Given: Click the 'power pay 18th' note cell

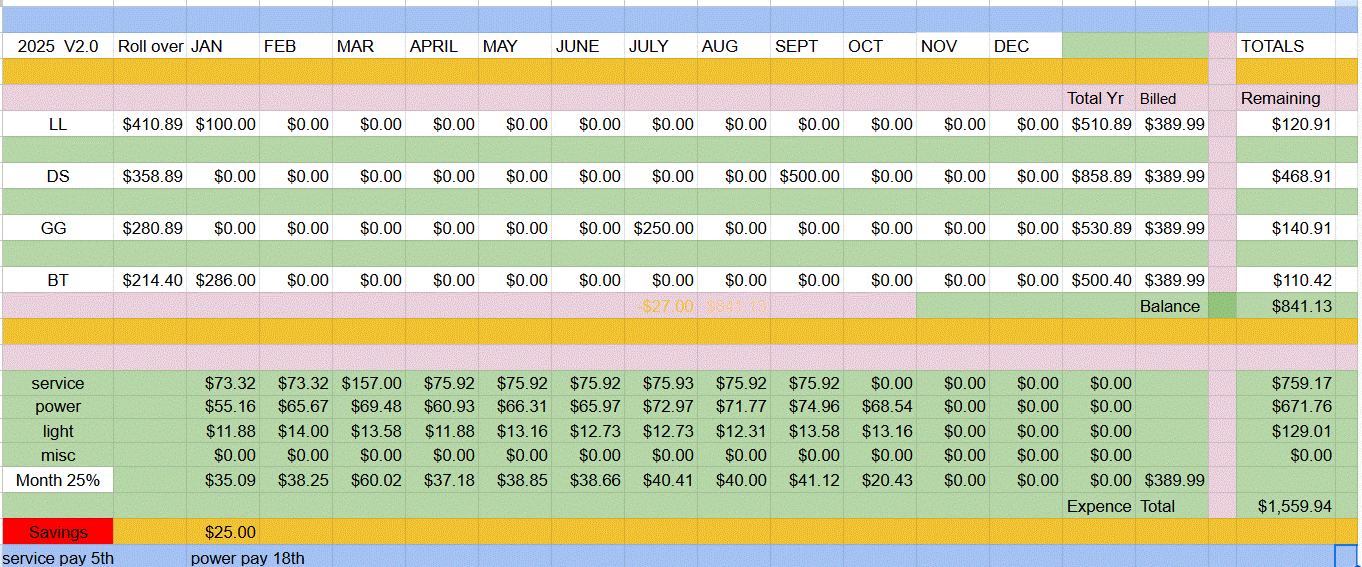Looking at the screenshot, I should [248, 558].
